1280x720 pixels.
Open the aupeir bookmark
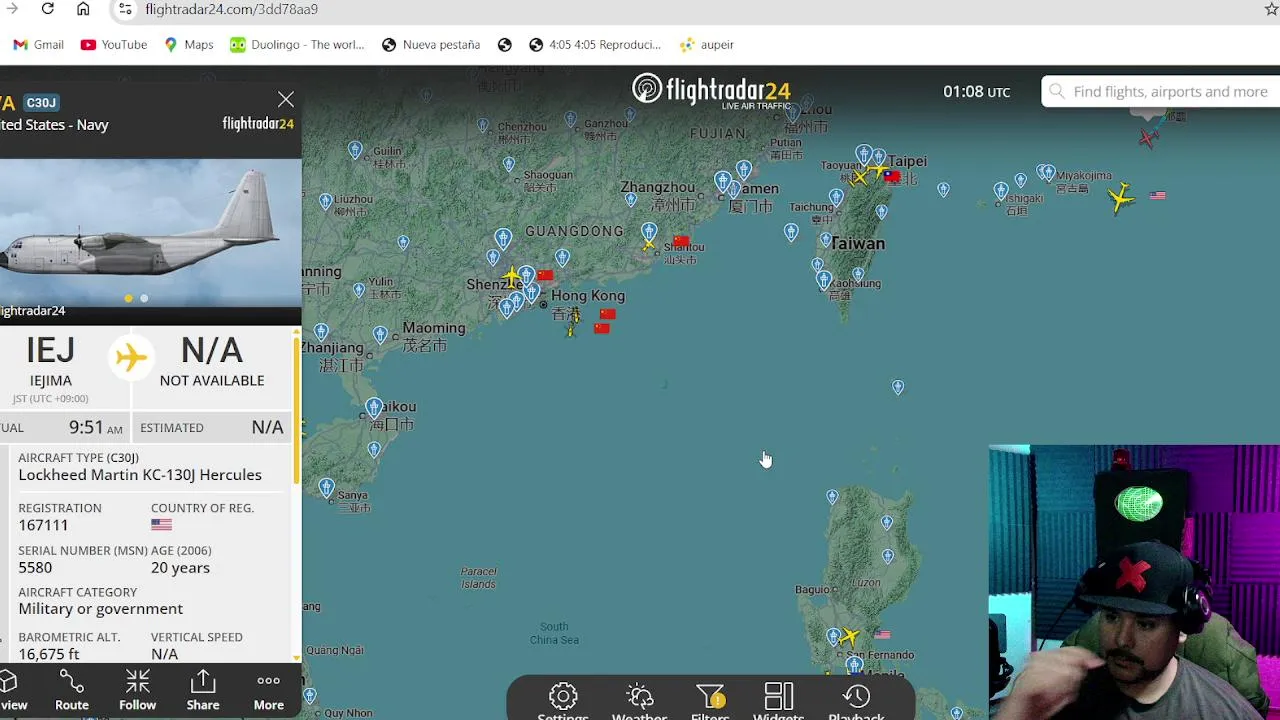(x=707, y=45)
